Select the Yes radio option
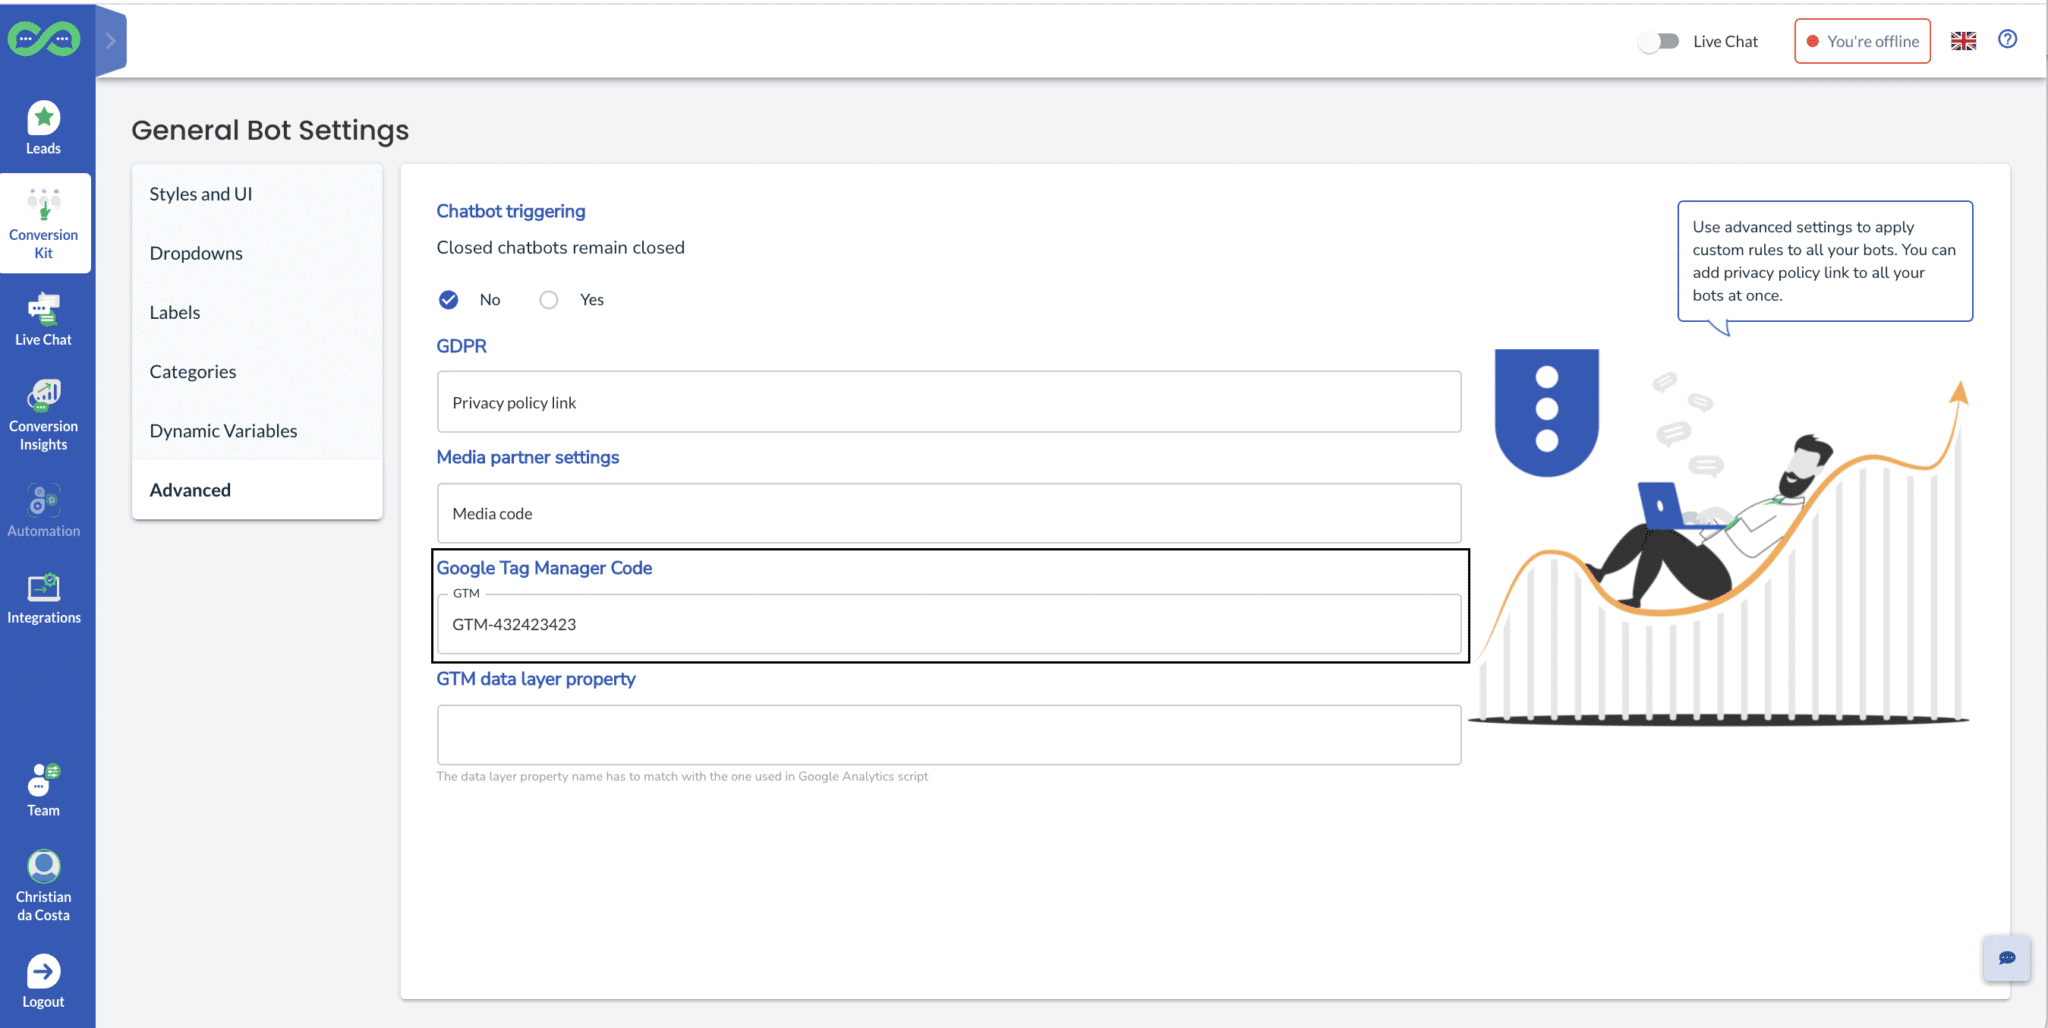The image size is (2048, 1028). [x=549, y=300]
